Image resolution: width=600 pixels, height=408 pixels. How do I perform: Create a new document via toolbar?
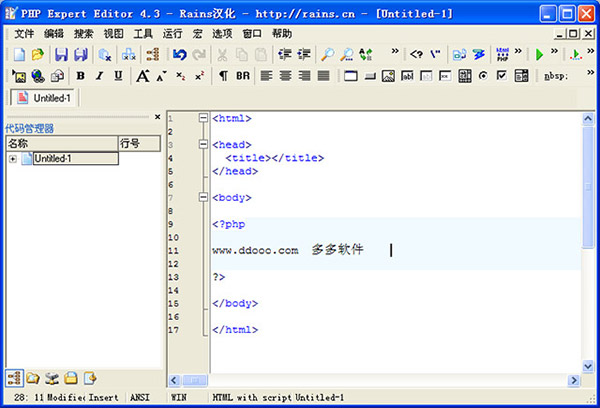click(x=19, y=55)
